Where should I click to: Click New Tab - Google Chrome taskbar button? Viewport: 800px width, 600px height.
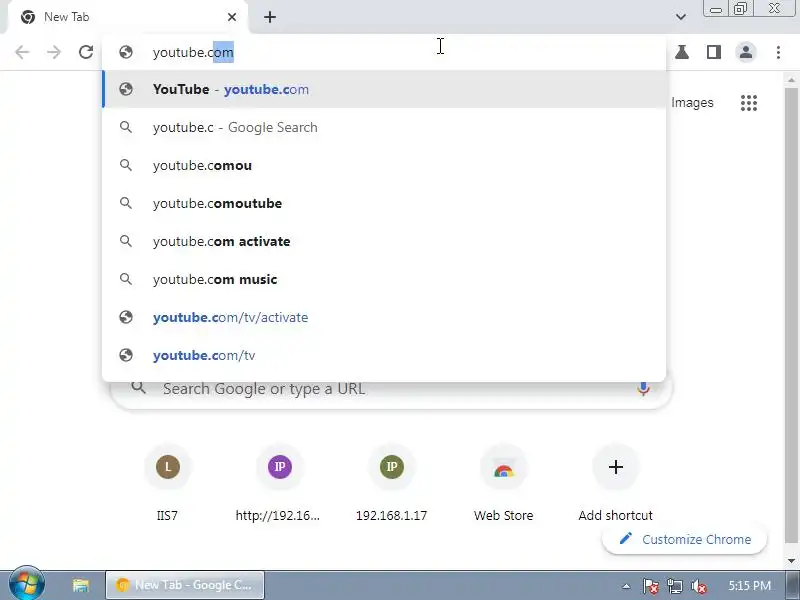click(185, 585)
